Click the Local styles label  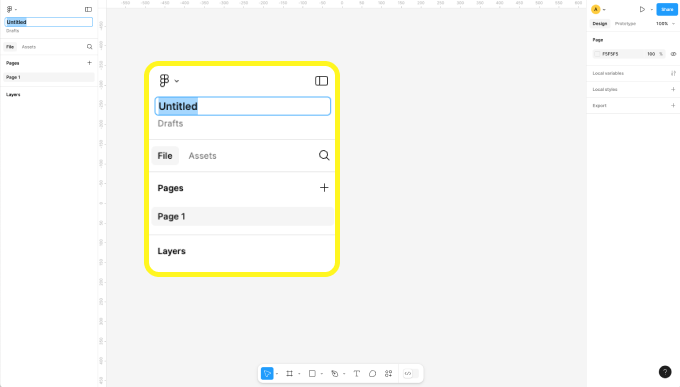[605, 89]
